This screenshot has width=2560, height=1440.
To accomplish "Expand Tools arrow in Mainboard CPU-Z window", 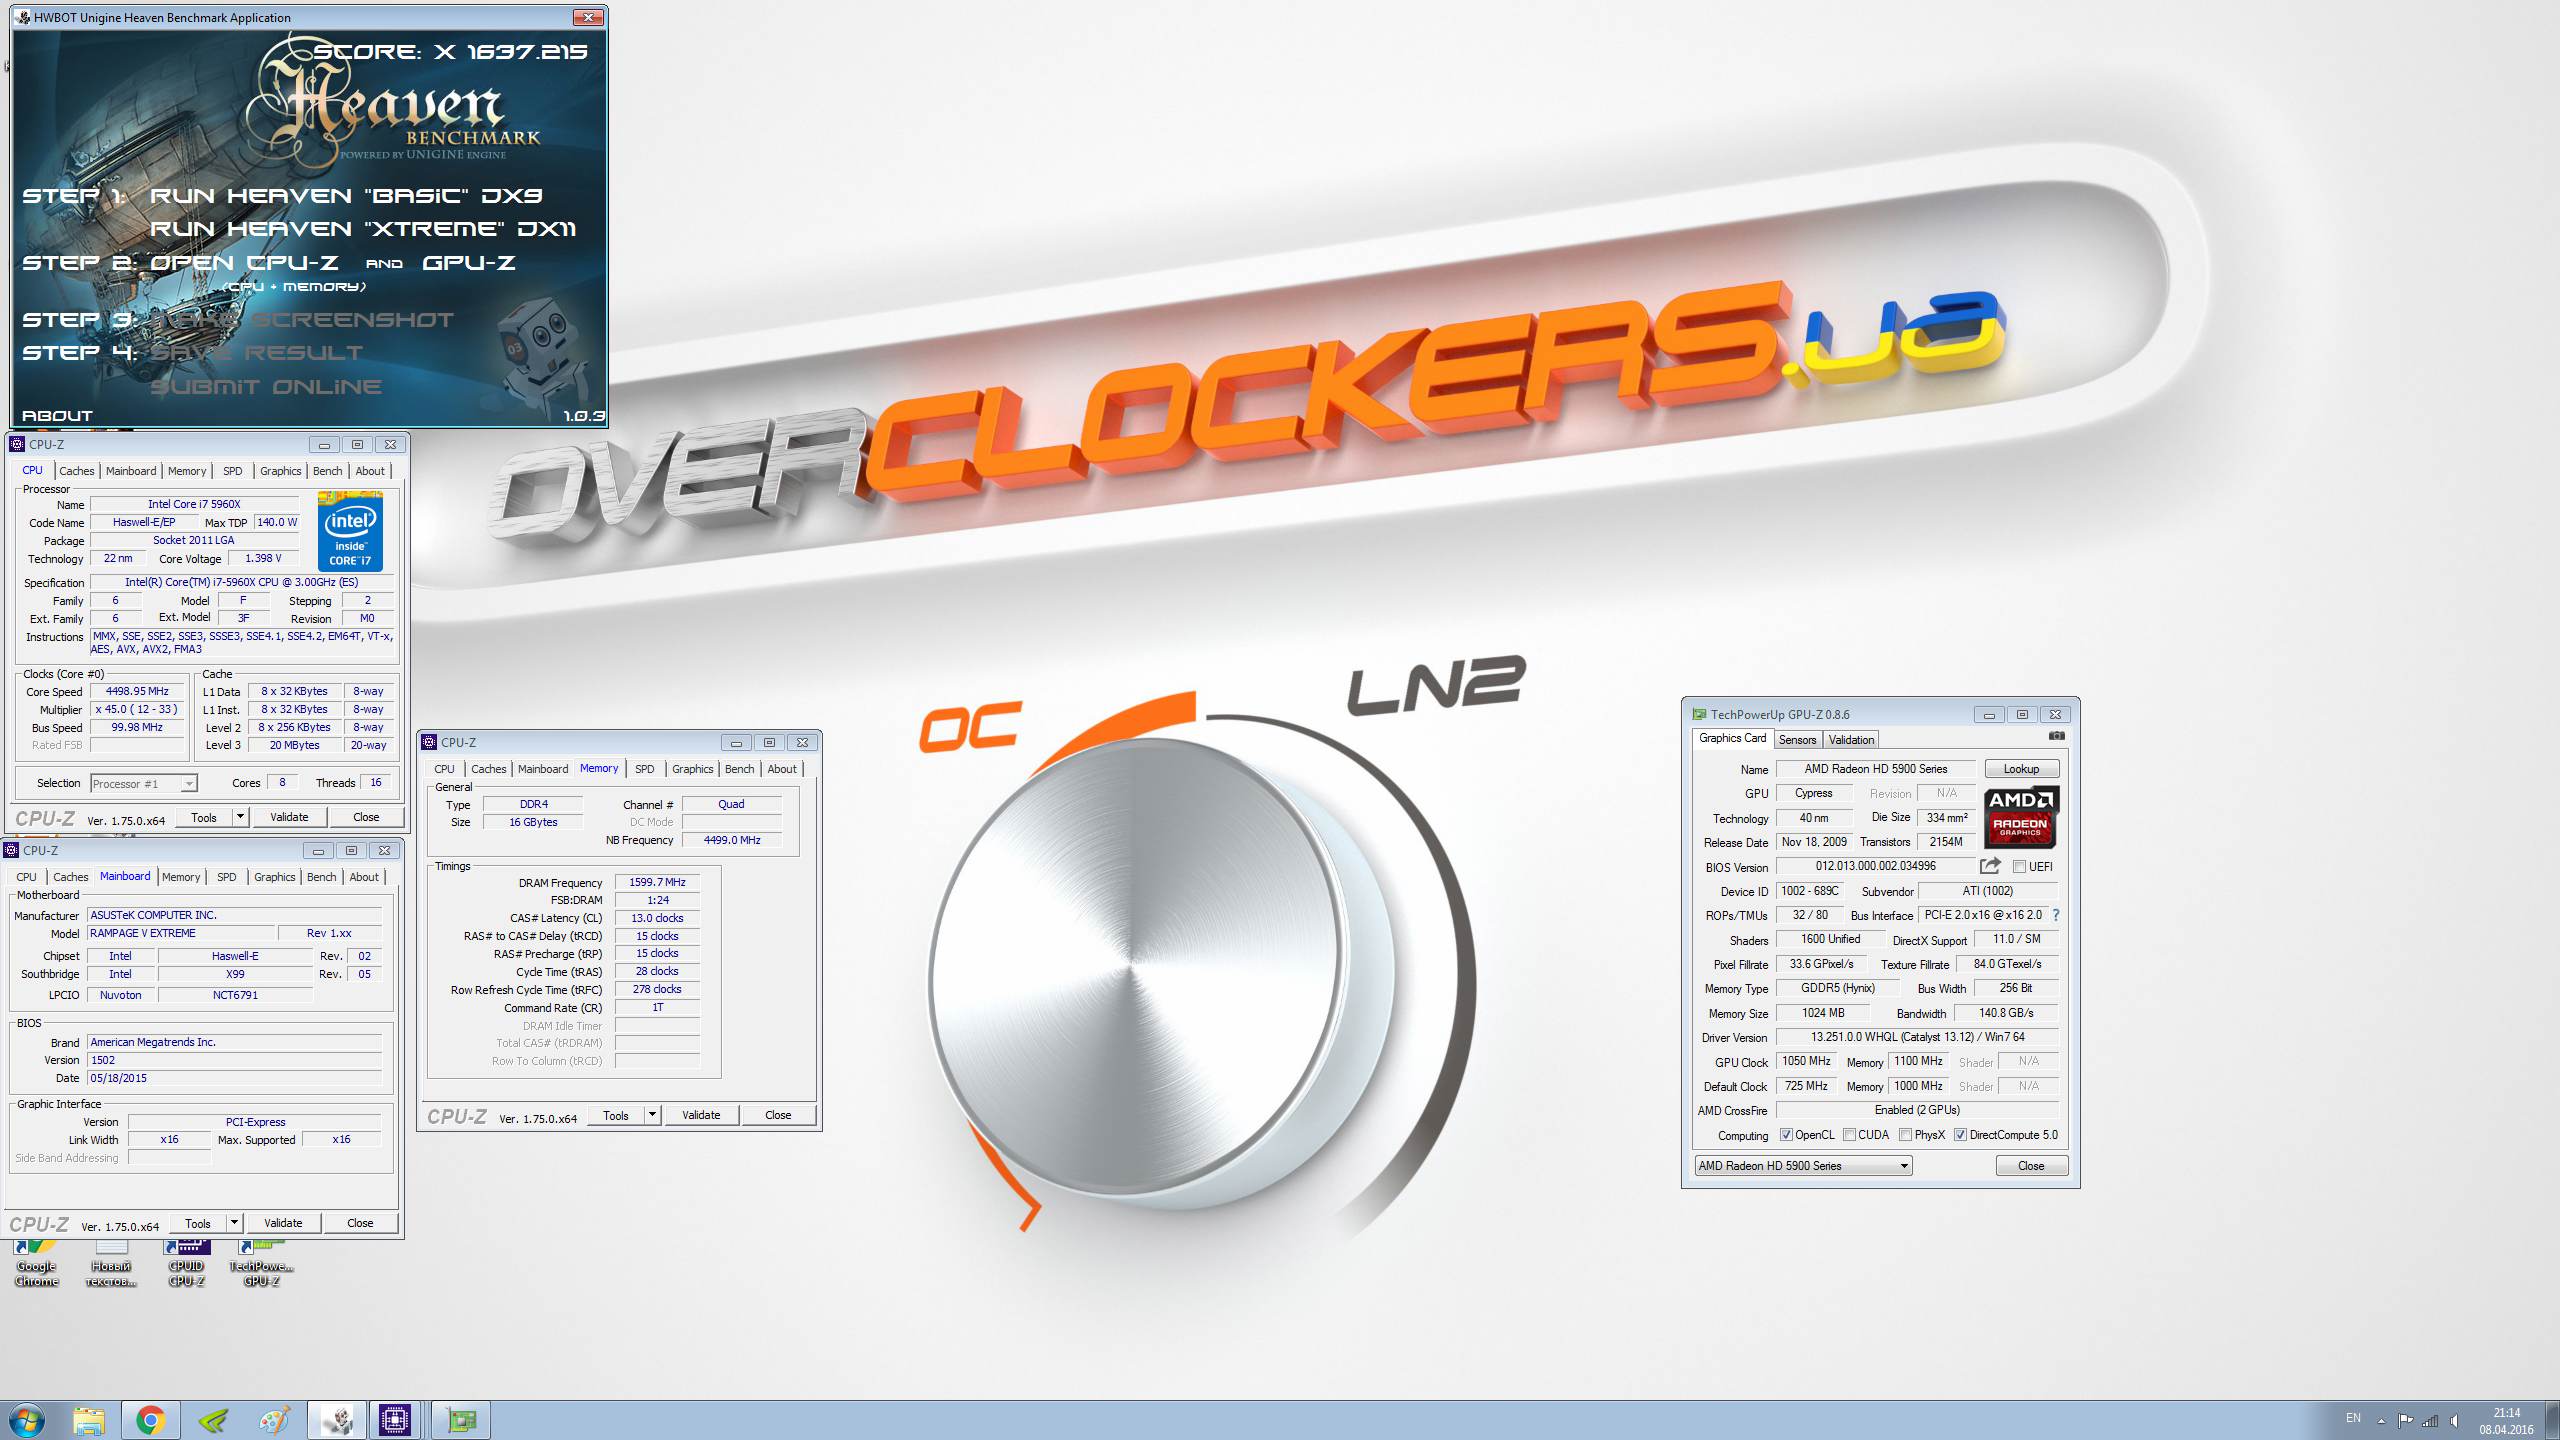I will [234, 1223].
